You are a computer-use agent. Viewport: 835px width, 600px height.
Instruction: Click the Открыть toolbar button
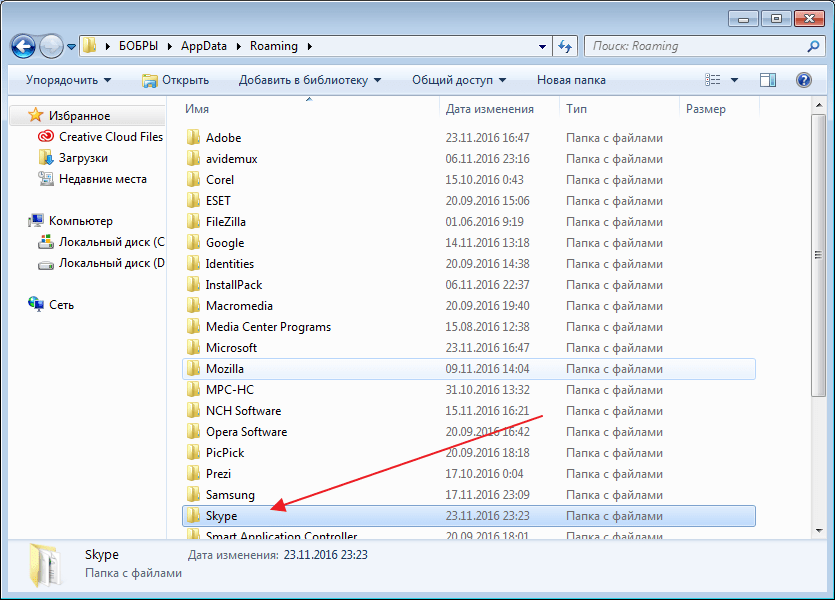(176, 80)
